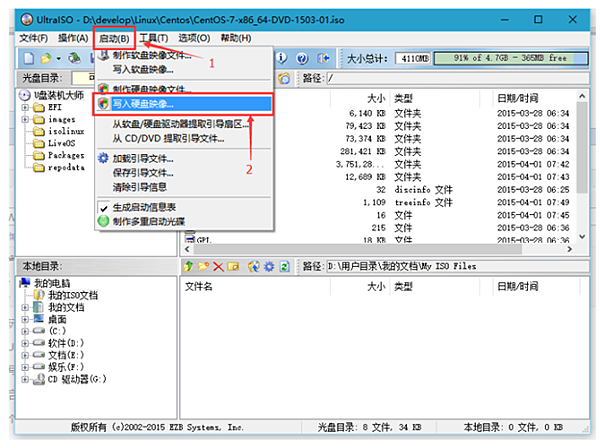Select the LiveOS folder in tree
This screenshot has height=448, width=600.
pos(62,143)
